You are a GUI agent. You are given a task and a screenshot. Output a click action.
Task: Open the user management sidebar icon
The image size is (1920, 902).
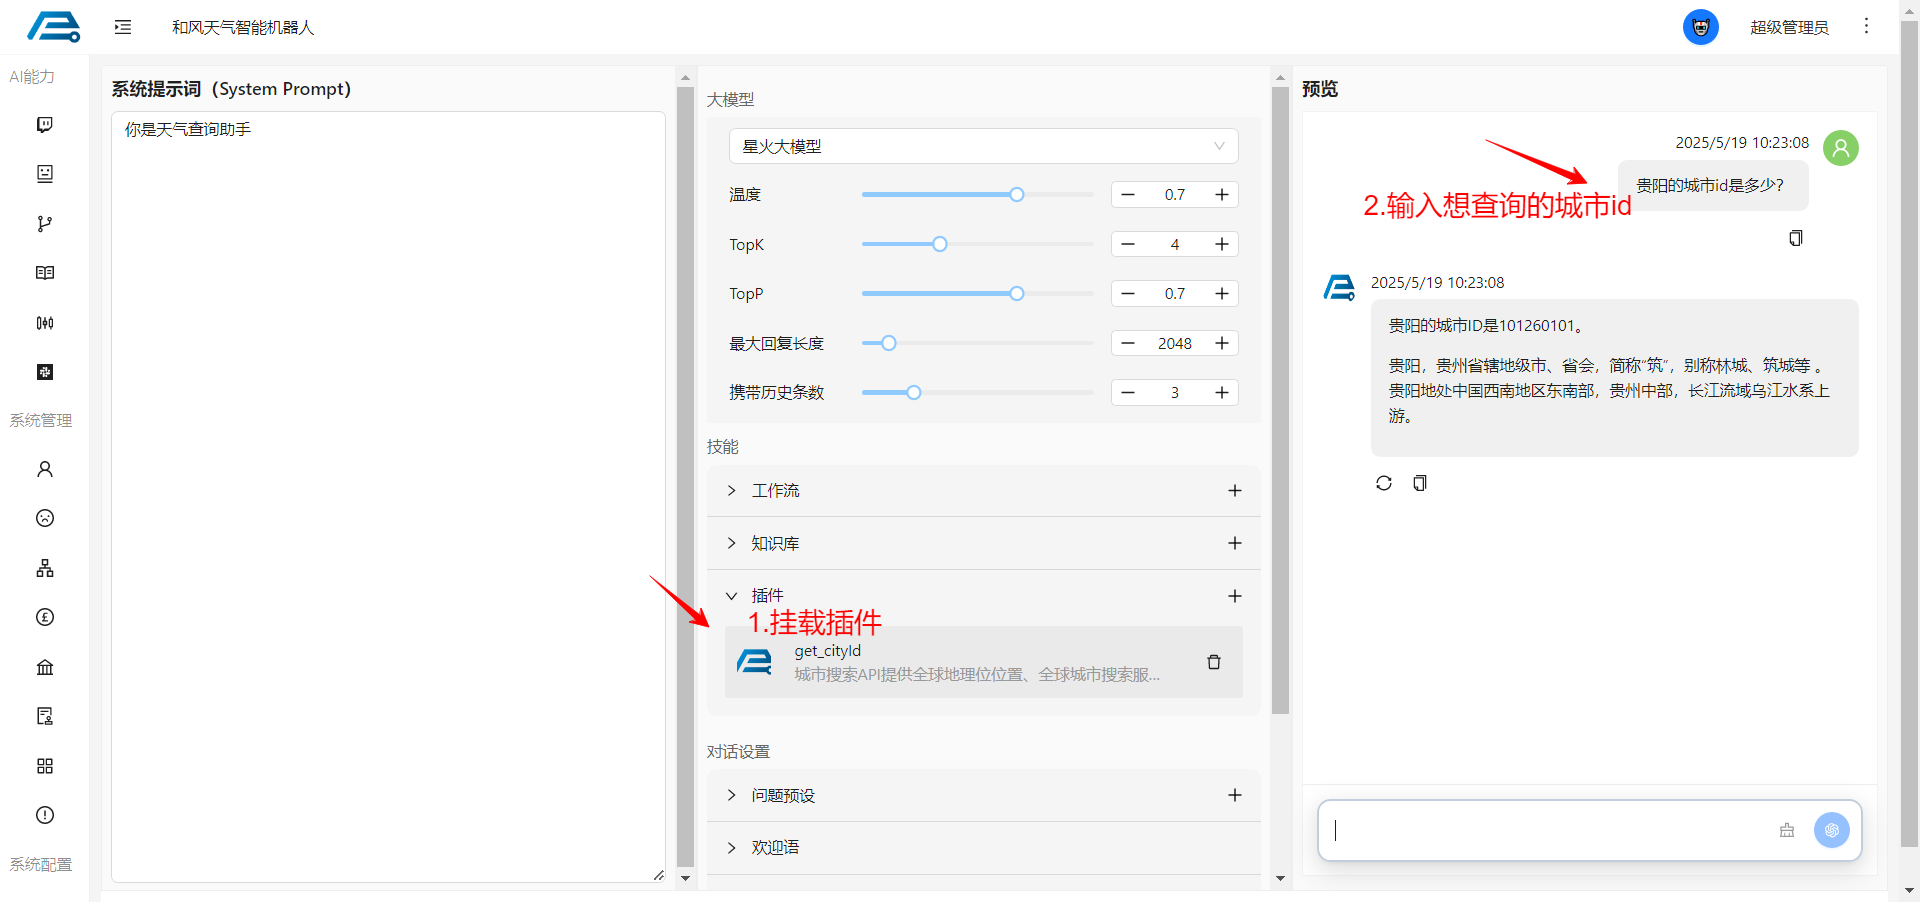coord(45,469)
